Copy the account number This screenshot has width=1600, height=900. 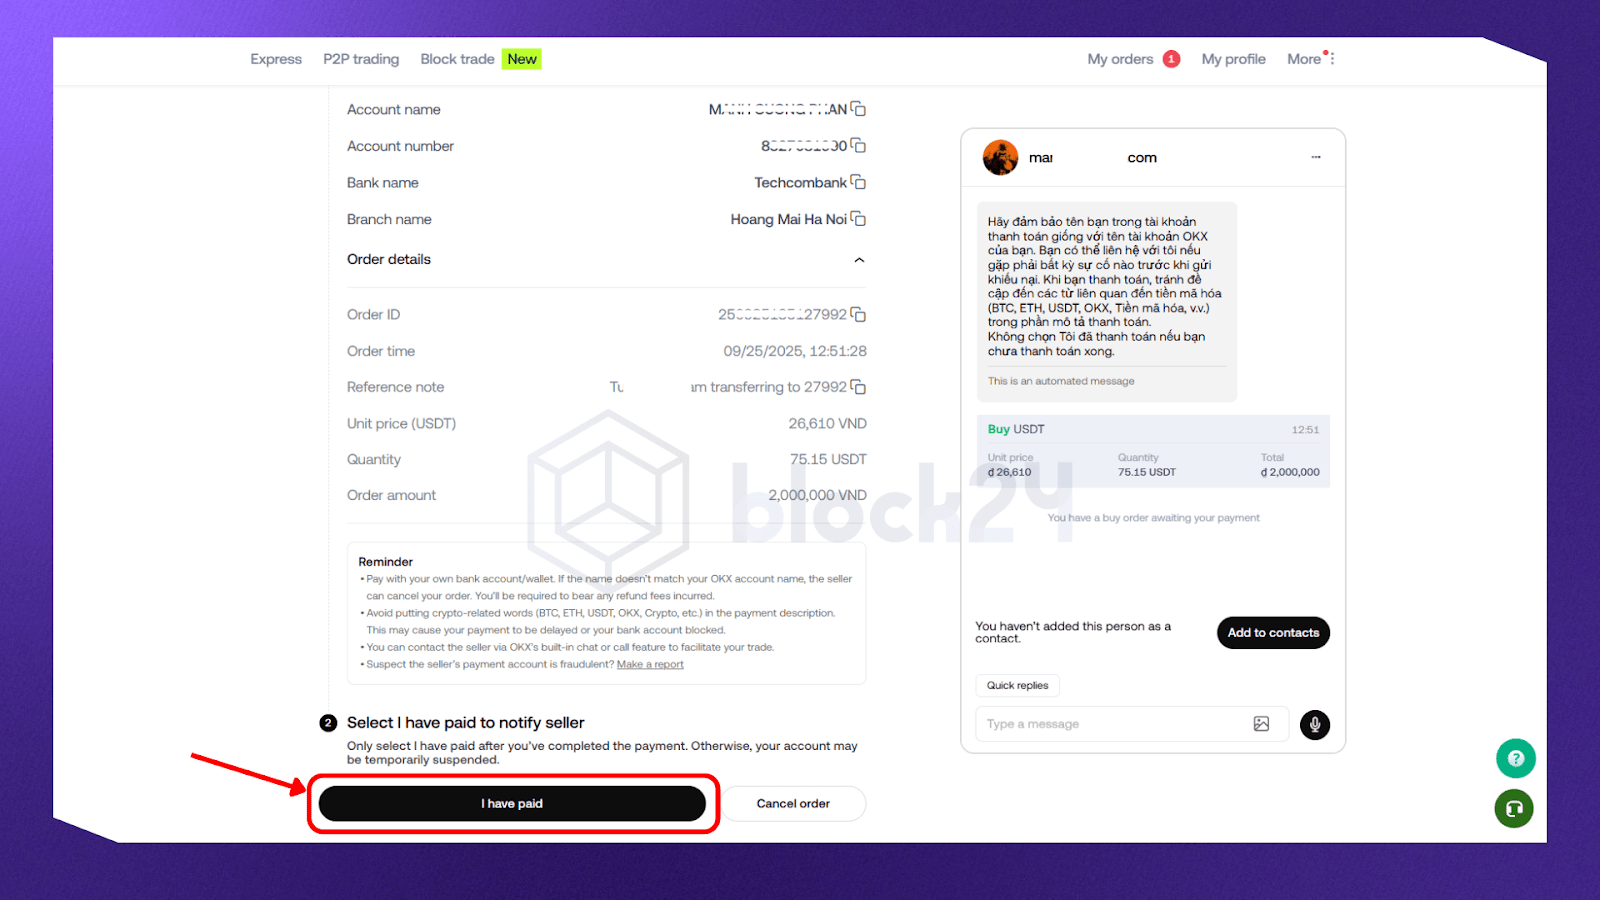click(858, 146)
